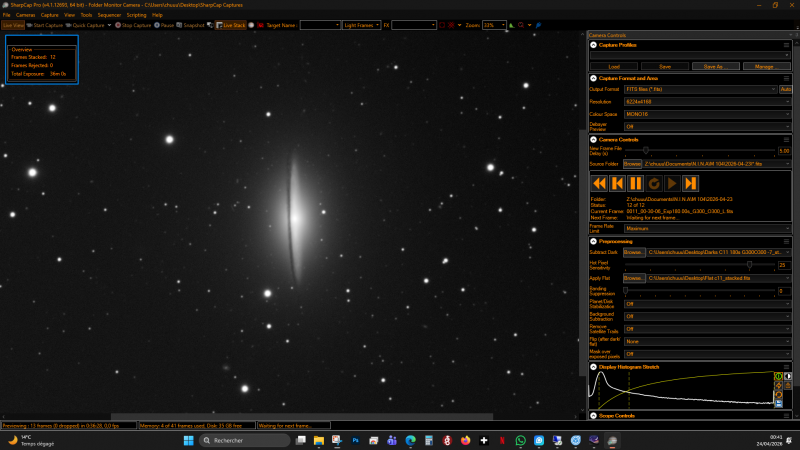Screen dimensions: 800x450
Task: Click Quick Capture in the toolbar
Action: 85,25
